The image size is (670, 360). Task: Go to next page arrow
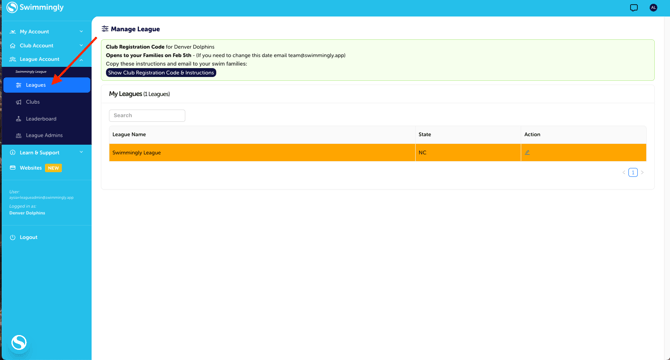[x=642, y=173]
